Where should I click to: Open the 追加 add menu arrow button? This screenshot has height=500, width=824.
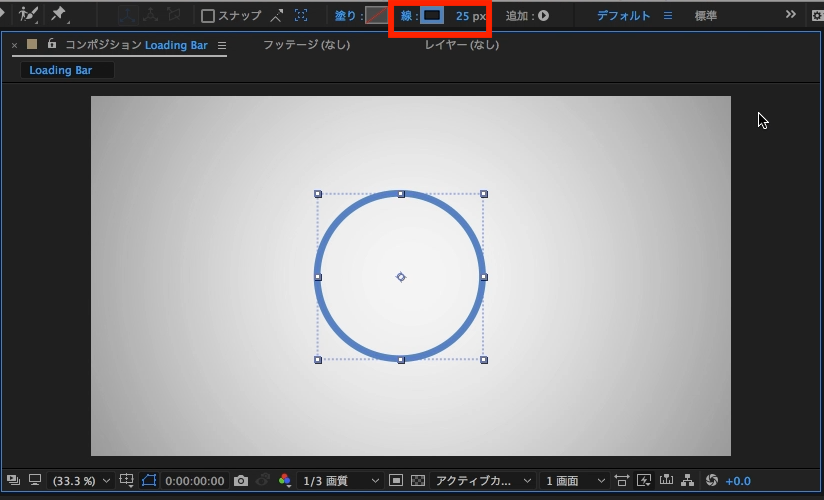tap(543, 16)
